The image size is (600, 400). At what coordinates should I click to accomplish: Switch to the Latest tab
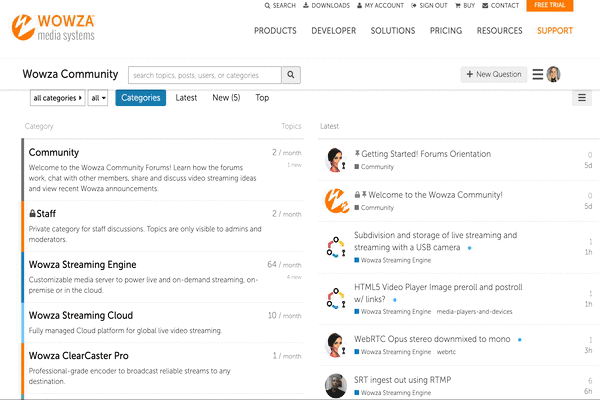[186, 98]
